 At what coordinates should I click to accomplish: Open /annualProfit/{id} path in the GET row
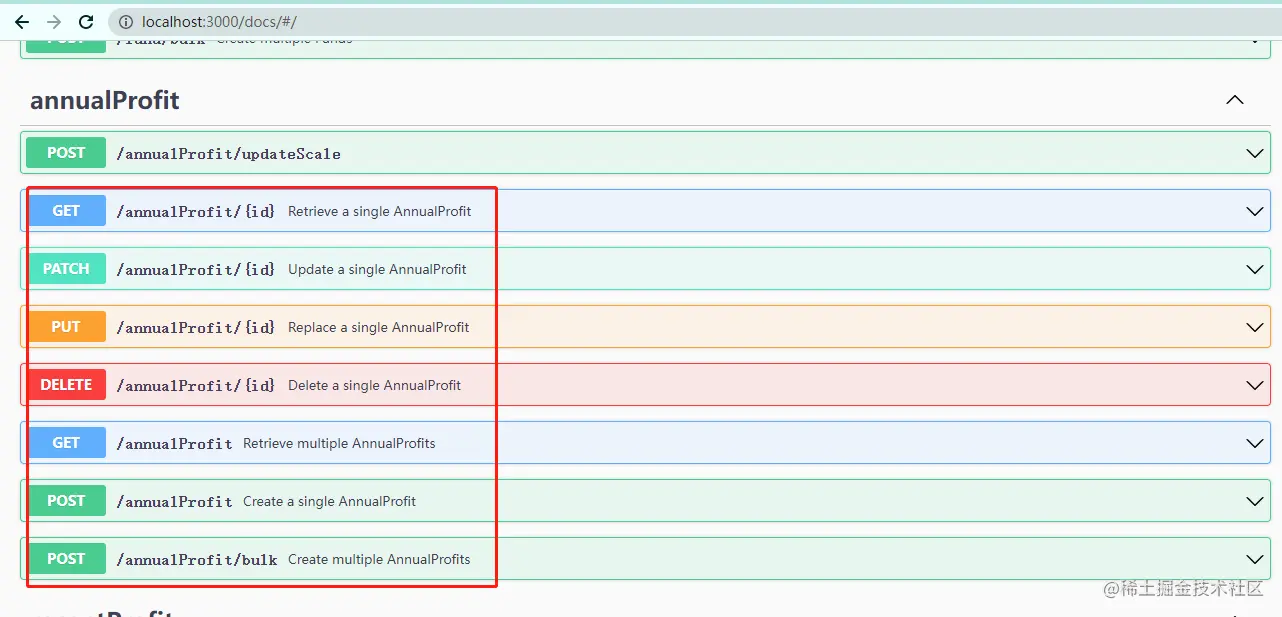click(196, 212)
